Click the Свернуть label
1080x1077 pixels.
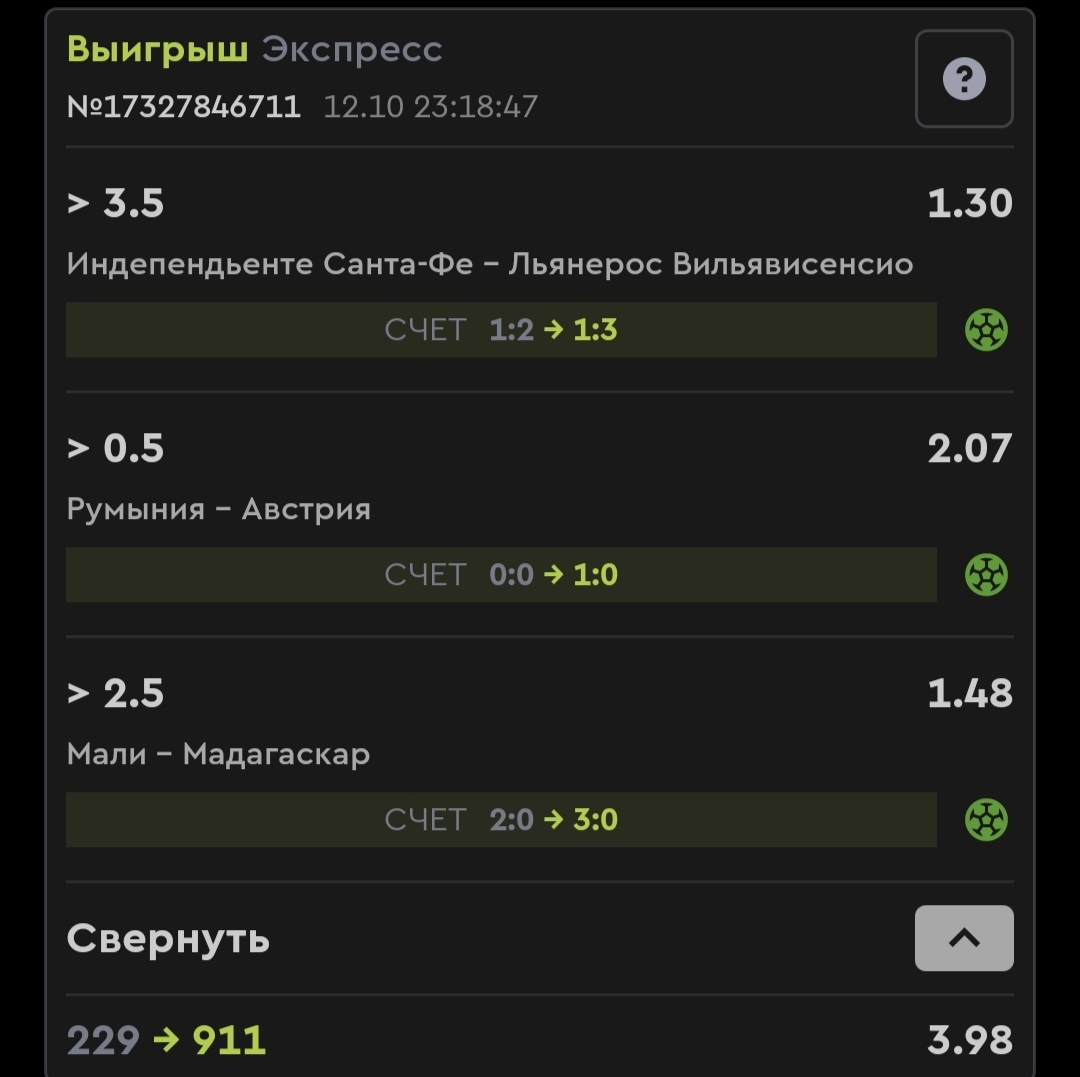point(168,939)
